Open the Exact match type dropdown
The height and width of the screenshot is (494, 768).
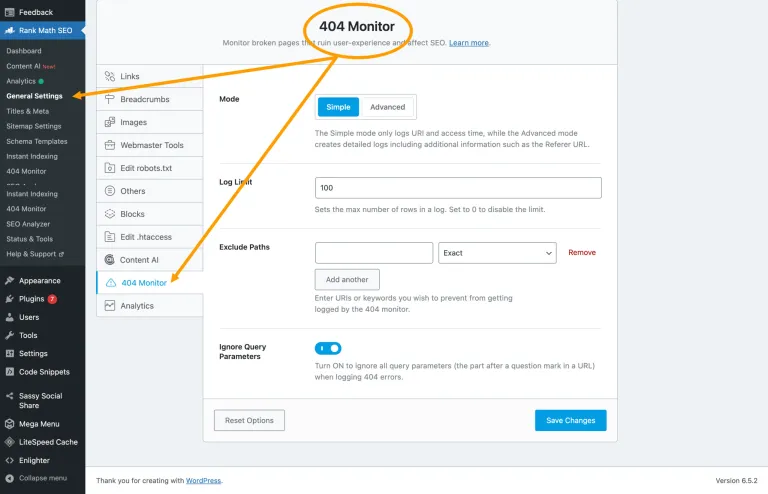point(497,253)
